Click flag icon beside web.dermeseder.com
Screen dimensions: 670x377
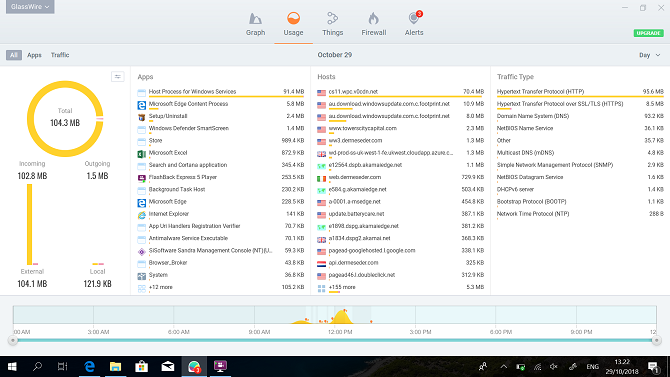[x=321, y=178]
